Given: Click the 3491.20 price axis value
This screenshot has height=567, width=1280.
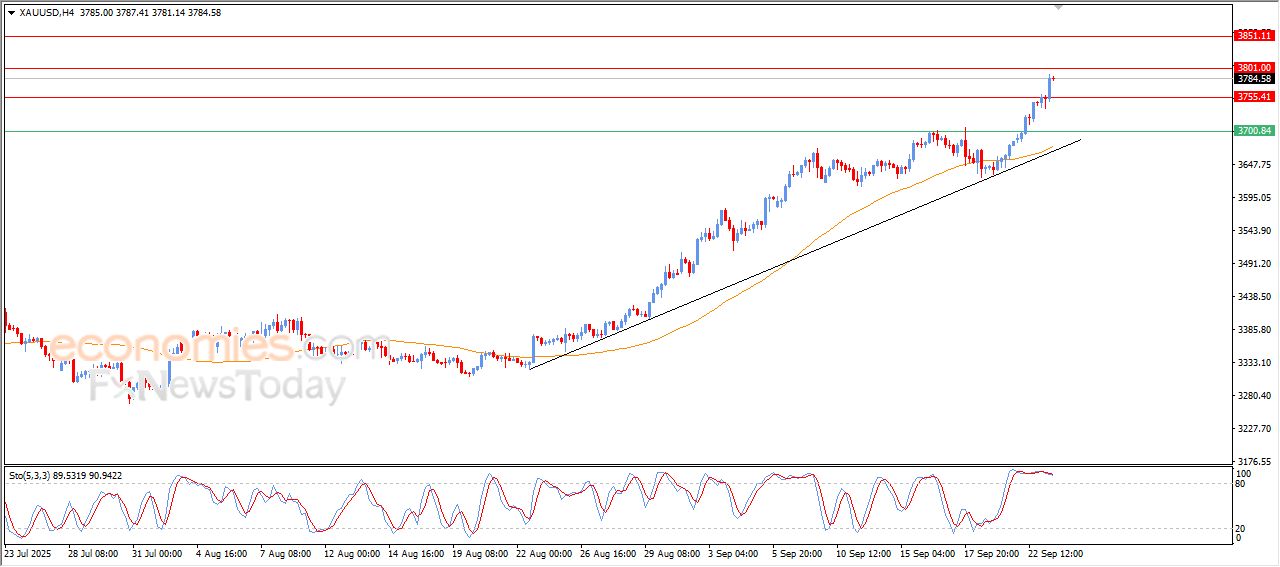Looking at the screenshot, I should [1254, 264].
